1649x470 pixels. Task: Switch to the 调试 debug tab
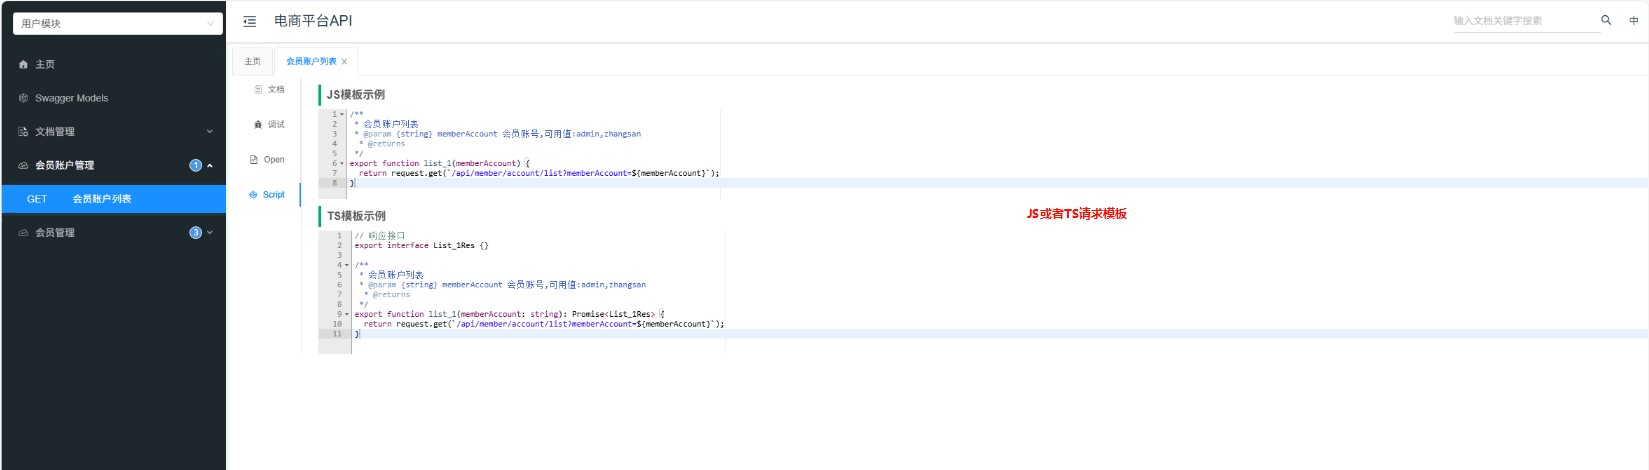click(x=269, y=125)
